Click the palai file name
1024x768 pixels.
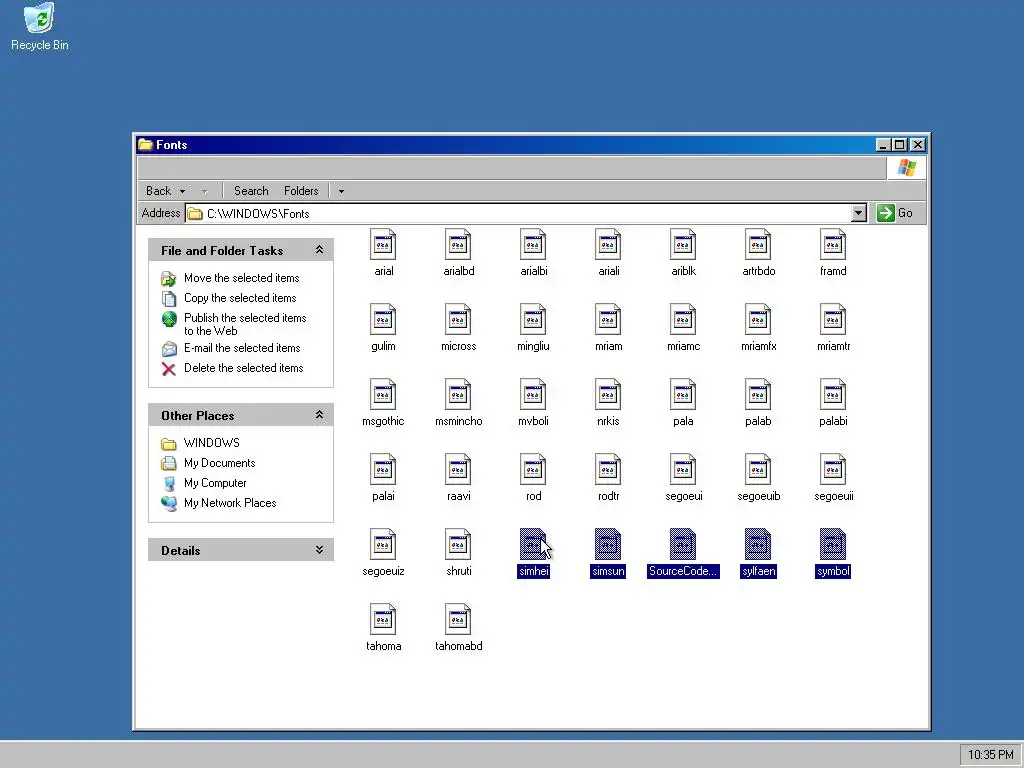[x=383, y=496]
